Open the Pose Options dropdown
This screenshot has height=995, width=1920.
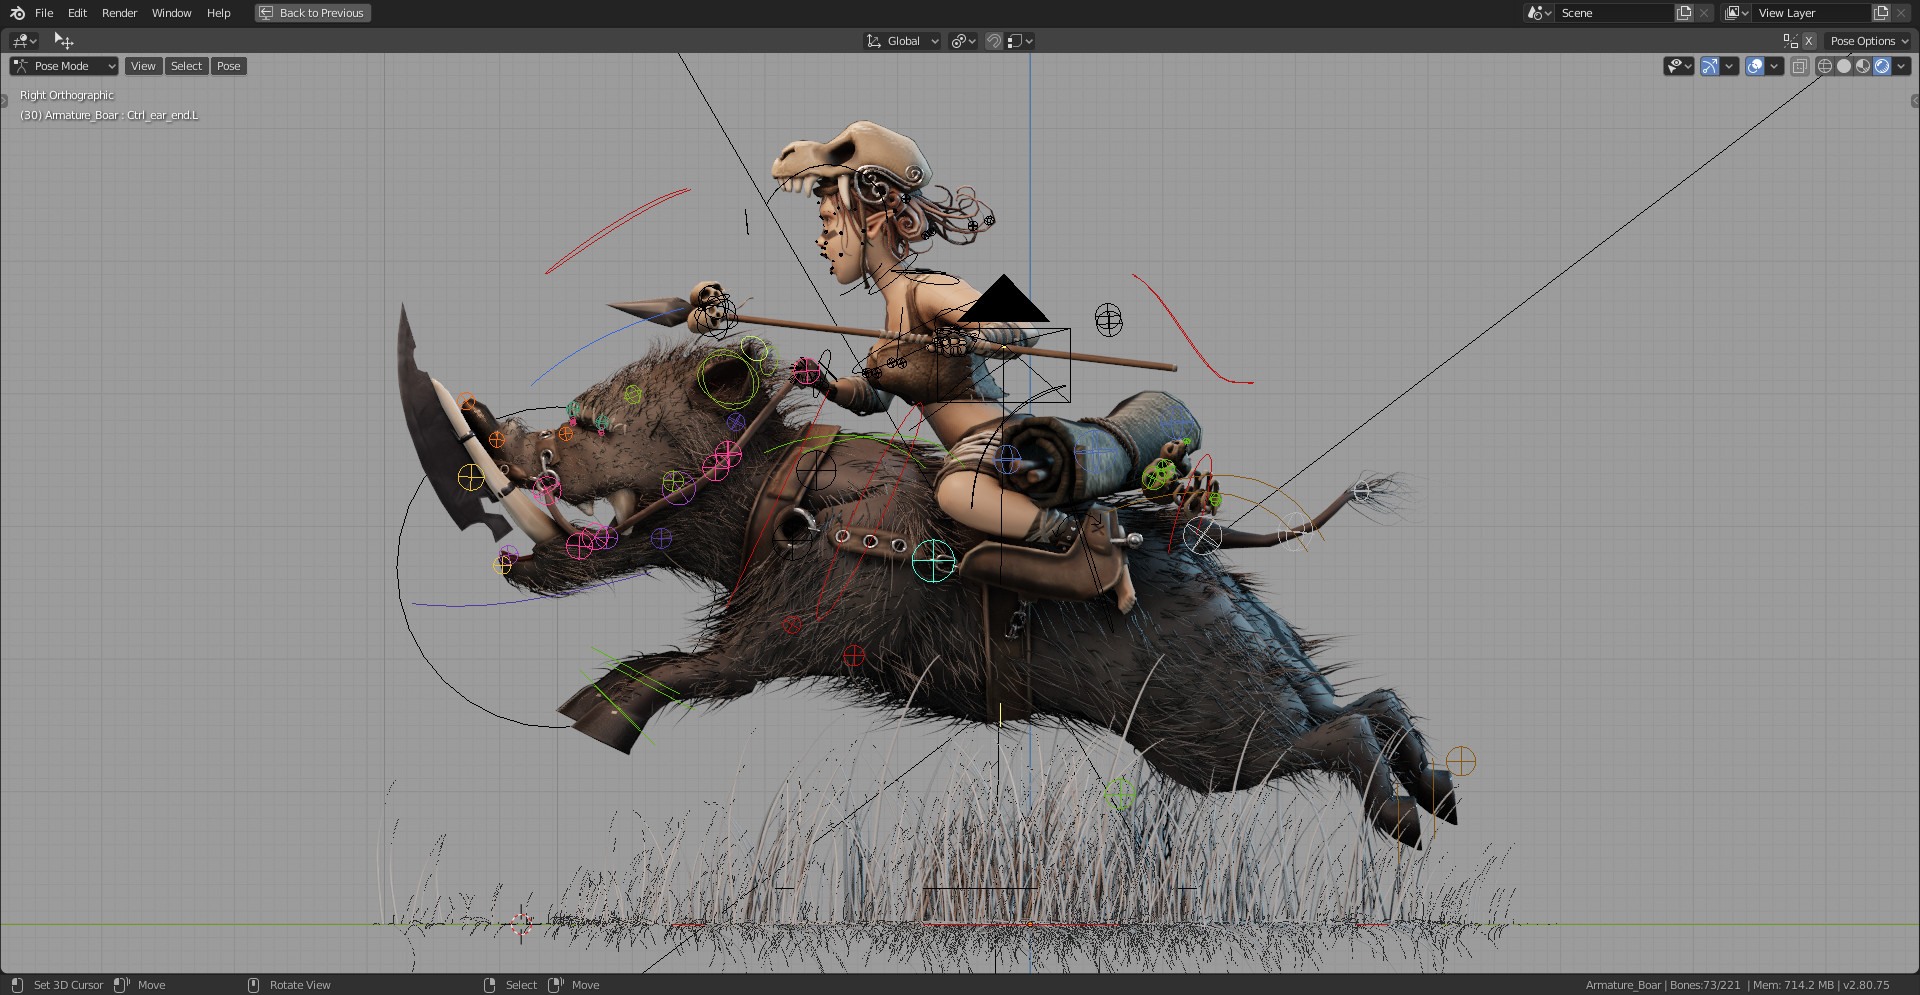[x=1868, y=41]
